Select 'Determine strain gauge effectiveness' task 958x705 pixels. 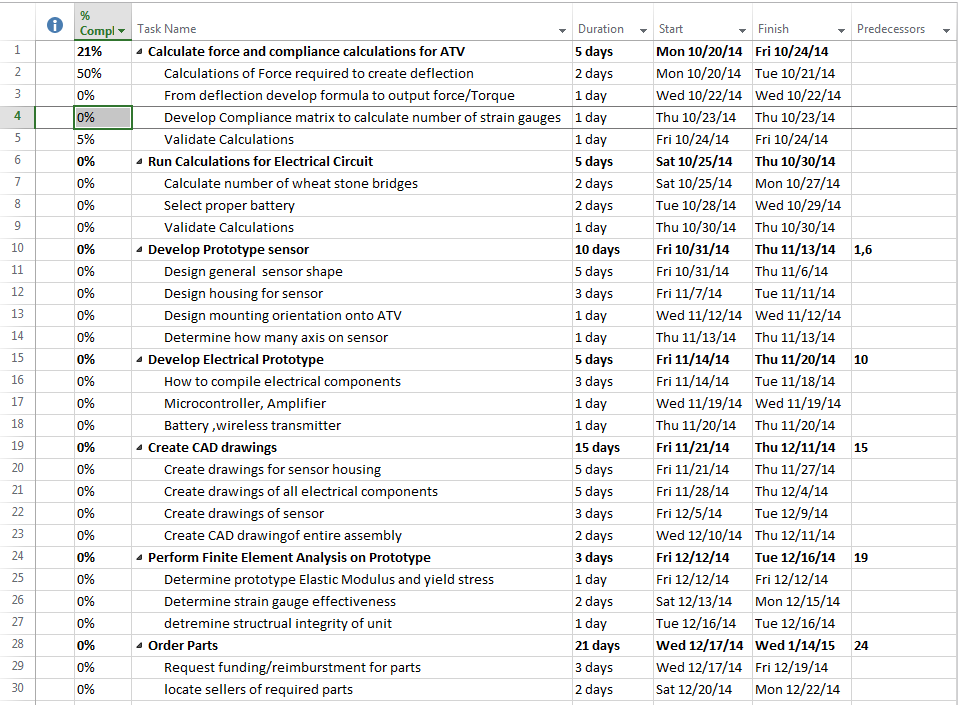coord(280,601)
